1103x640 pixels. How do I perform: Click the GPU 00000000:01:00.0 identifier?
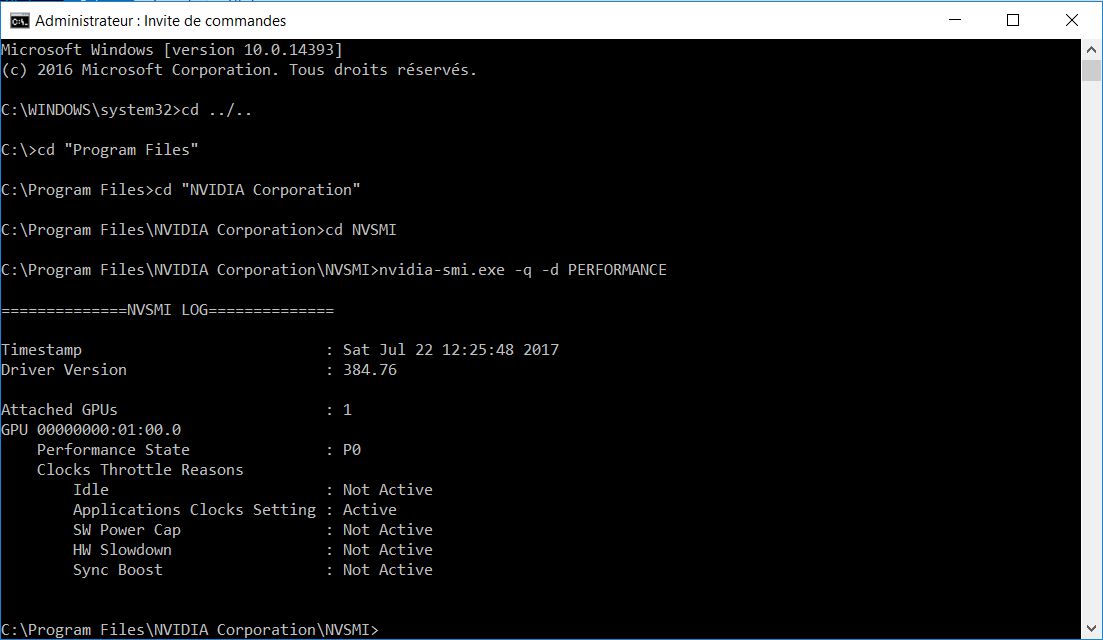pyautogui.click(x=91, y=430)
